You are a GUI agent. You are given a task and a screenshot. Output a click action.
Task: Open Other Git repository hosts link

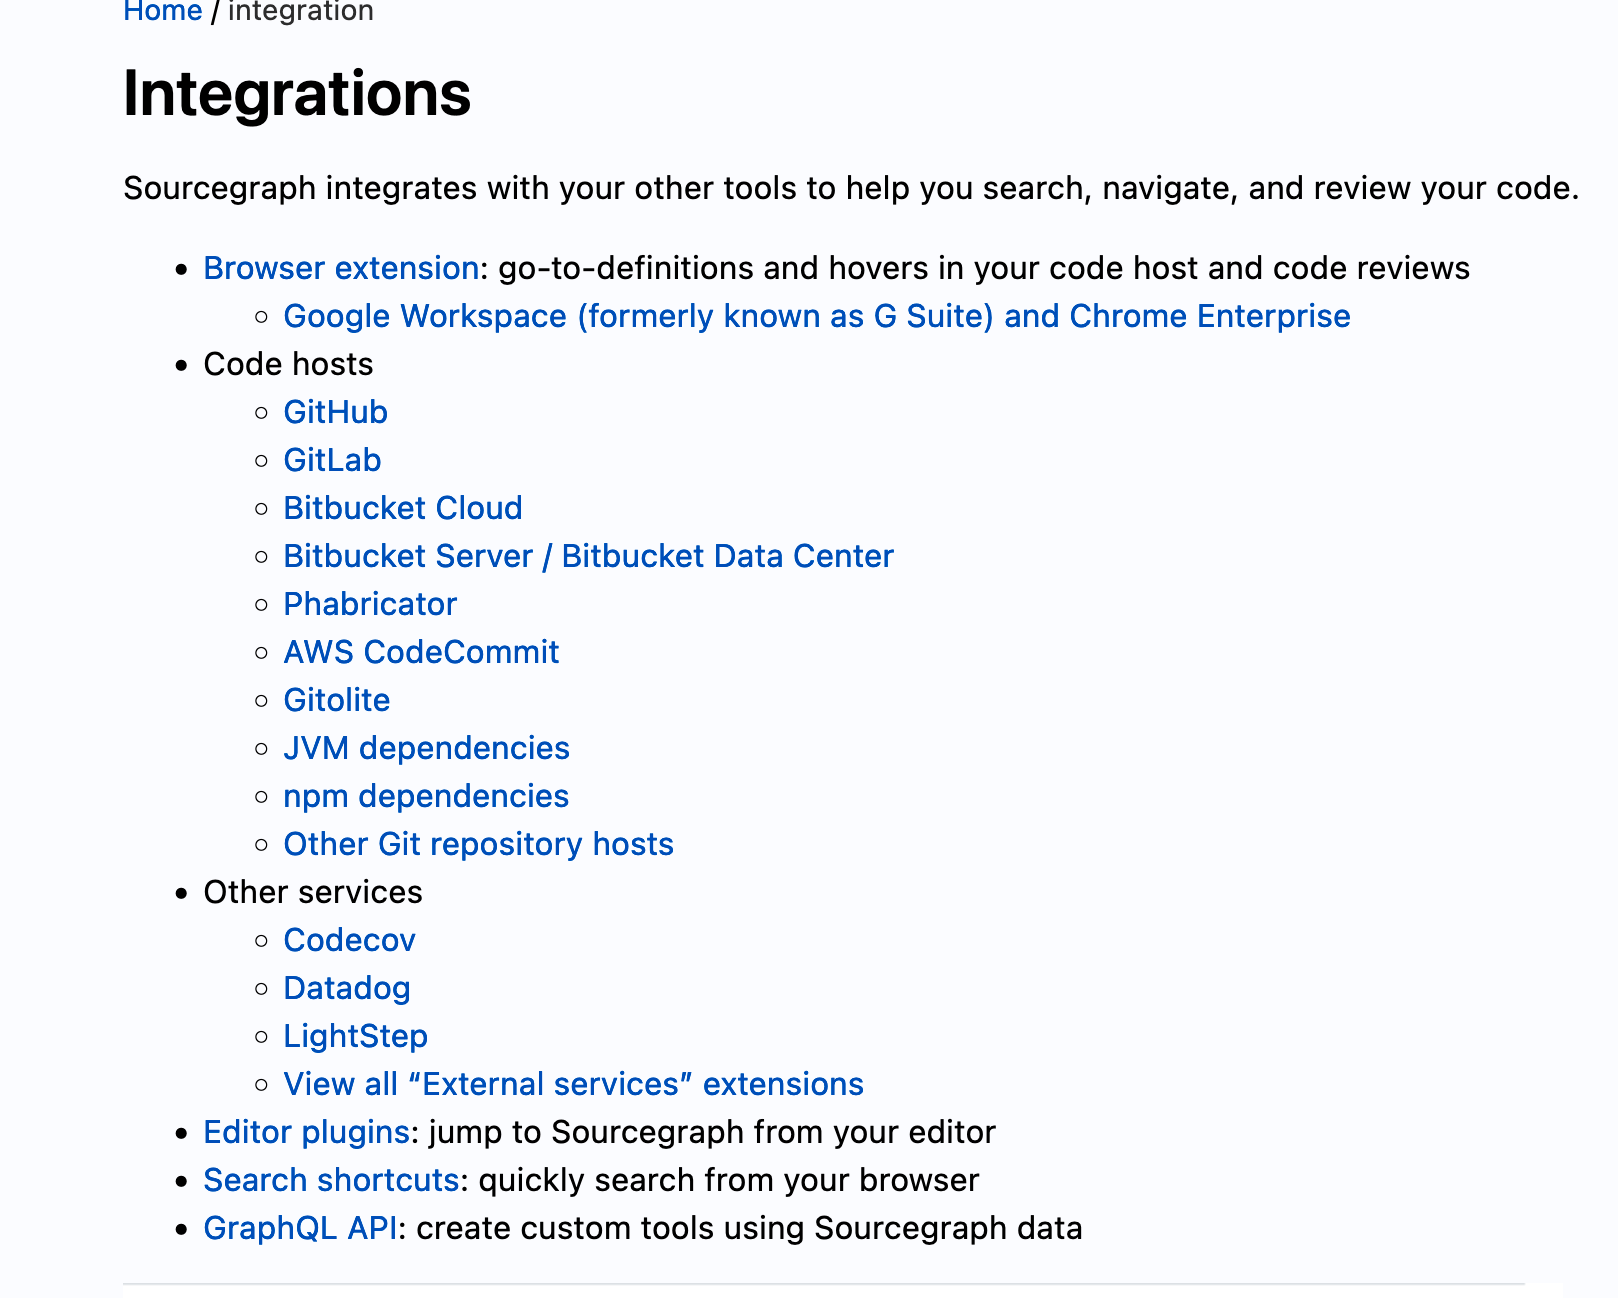pos(478,844)
